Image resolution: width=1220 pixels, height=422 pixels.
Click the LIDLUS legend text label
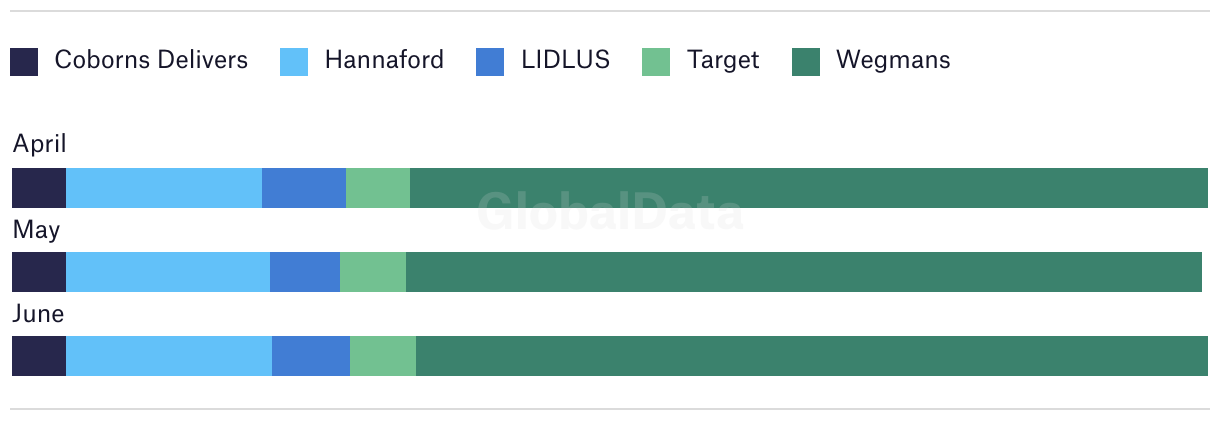tap(566, 60)
